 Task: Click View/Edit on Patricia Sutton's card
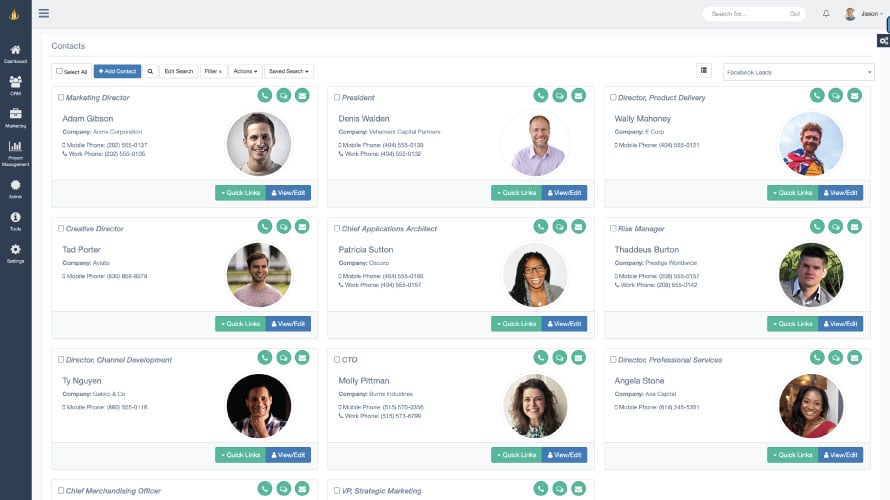564,323
